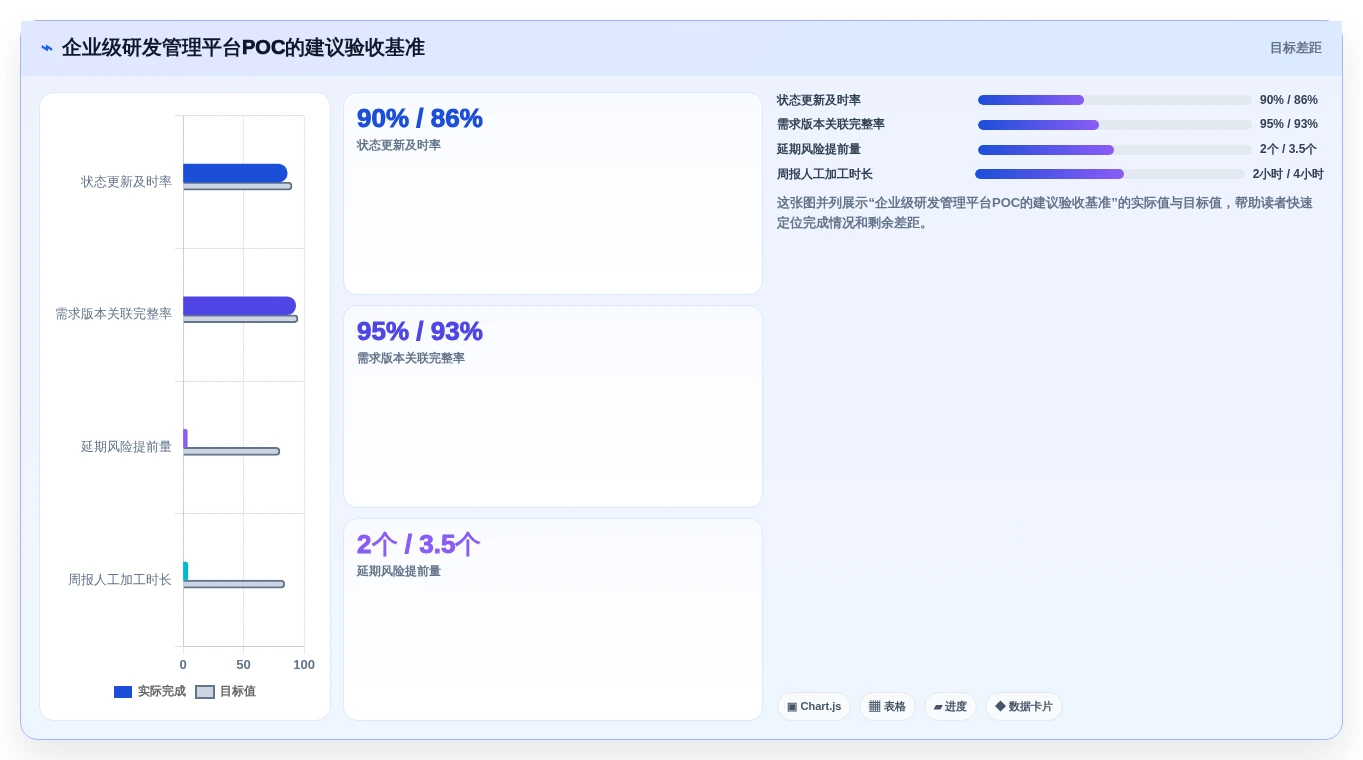Image resolution: width=1363 pixels, height=760 pixels.
Task: Click the 状态更新及时率 caption in first card
Action: click(x=399, y=146)
